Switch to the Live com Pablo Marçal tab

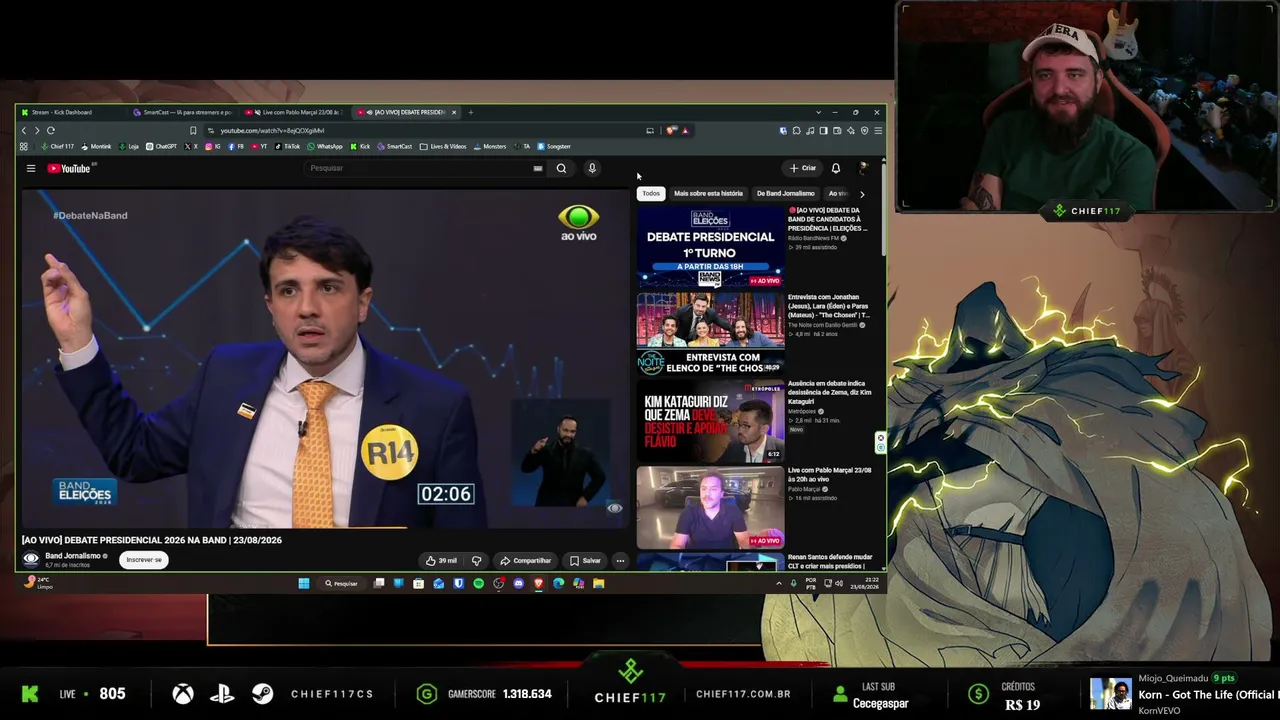click(x=296, y=112)
